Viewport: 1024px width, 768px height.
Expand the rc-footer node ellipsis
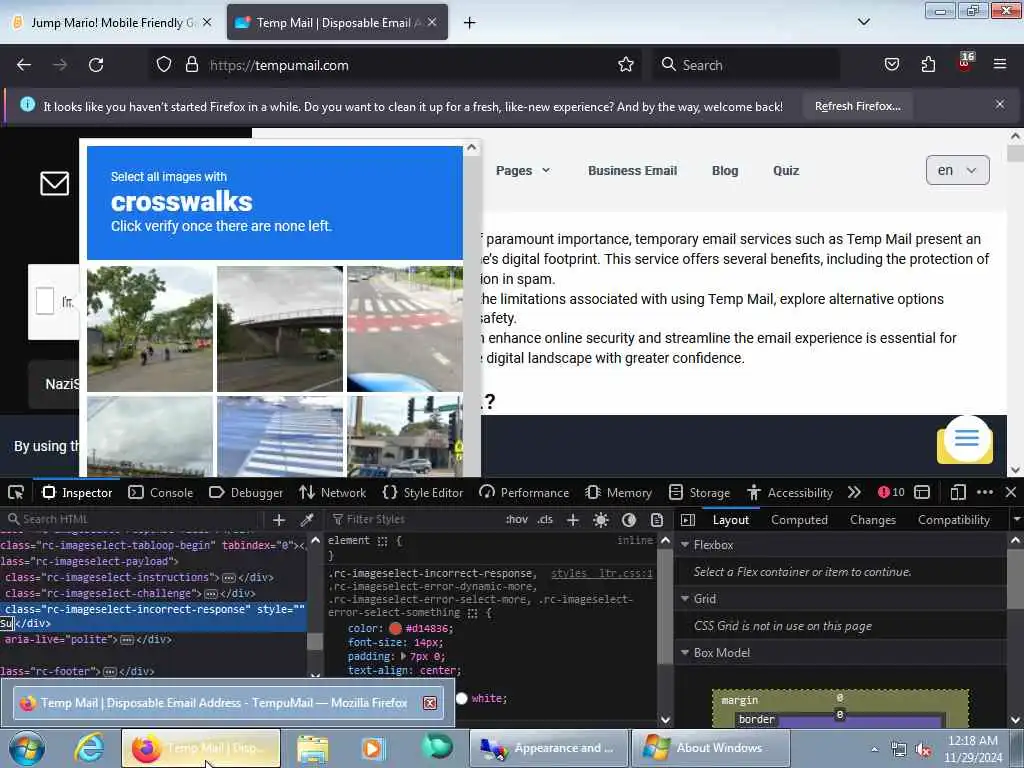[x=110, y=672]
